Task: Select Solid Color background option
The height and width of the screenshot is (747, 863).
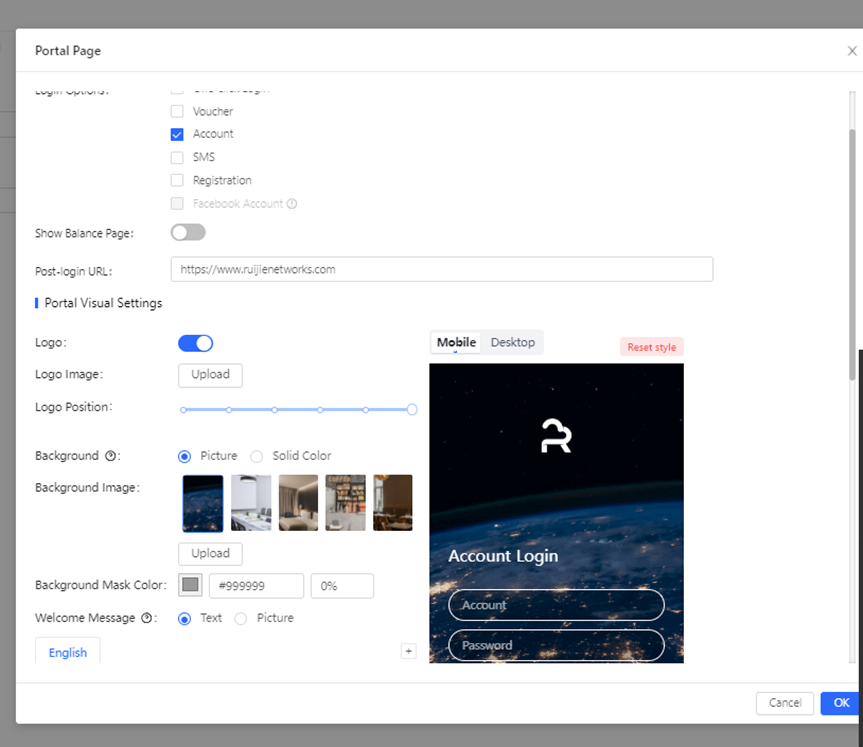Action: pos(256,456)
